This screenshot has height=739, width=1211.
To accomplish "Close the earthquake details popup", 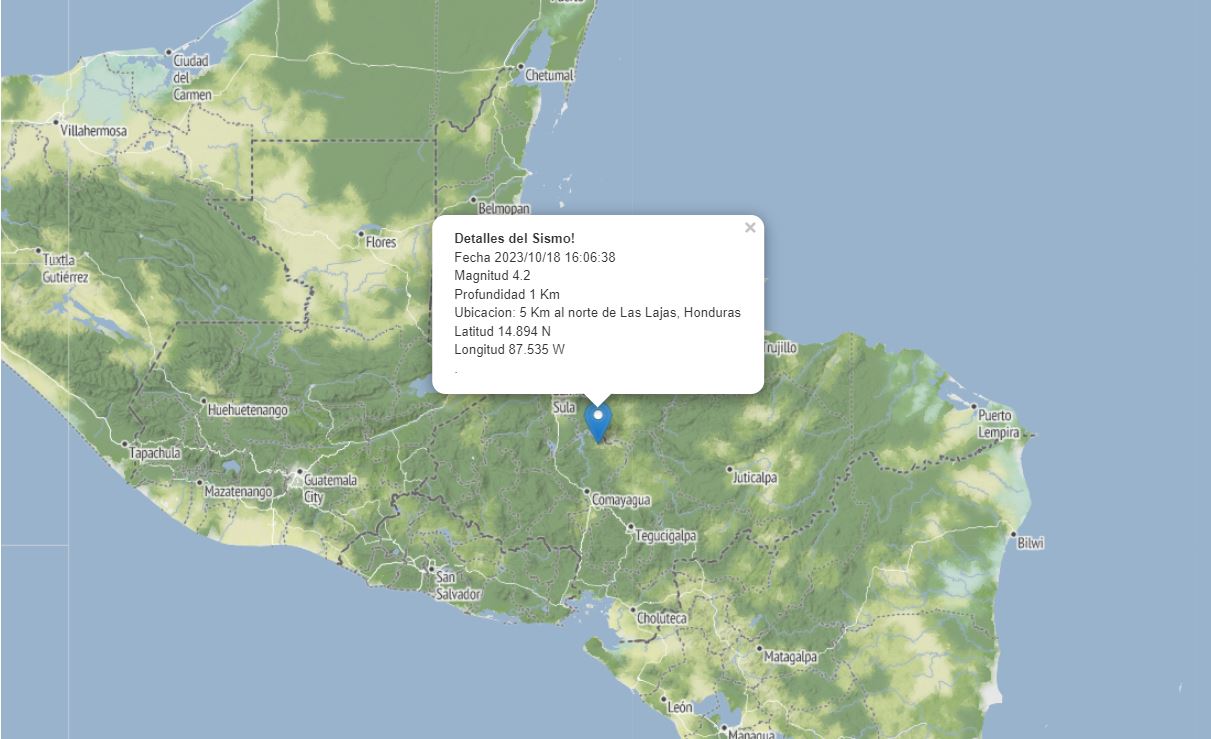I will 750,228.
